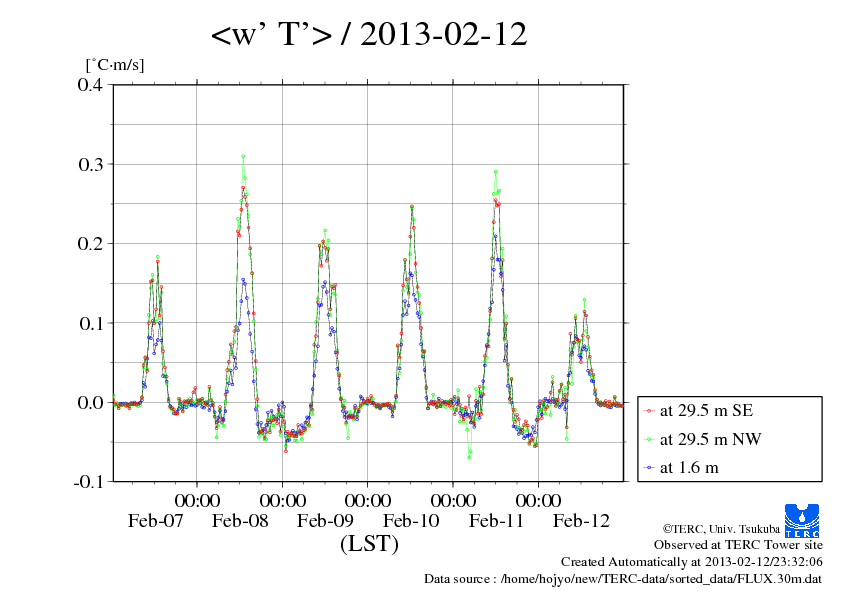Click the Feb-10 date label
The image size is (842, 595).
[x=411, y=520]
